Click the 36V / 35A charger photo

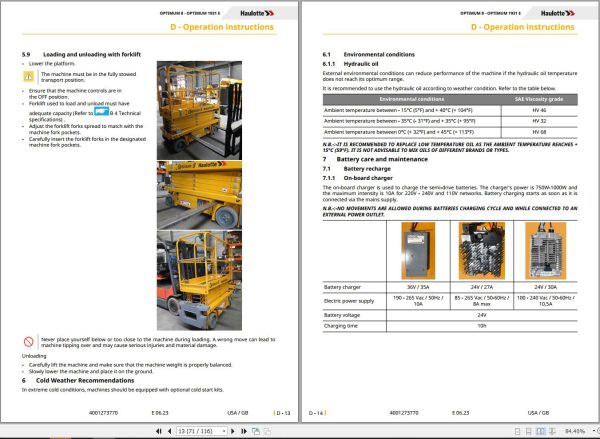(x=418, y=251)
